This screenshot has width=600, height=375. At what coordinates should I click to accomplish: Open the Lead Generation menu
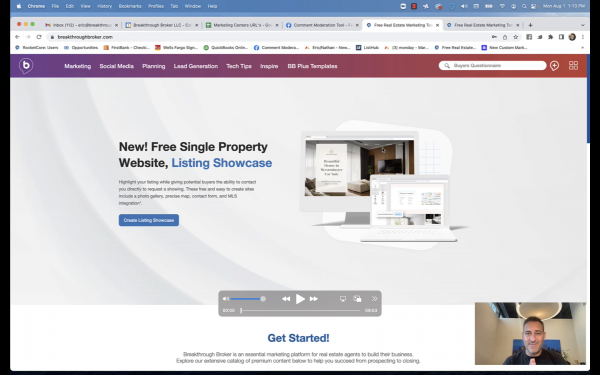point(196,66)
